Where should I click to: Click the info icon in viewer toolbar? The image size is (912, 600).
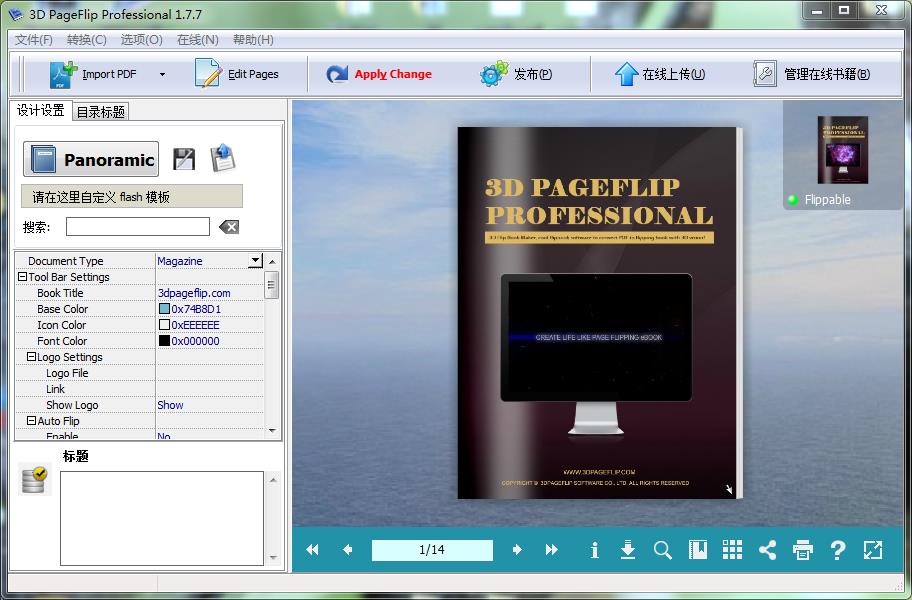pyautogui.click(x=594, y=549)
